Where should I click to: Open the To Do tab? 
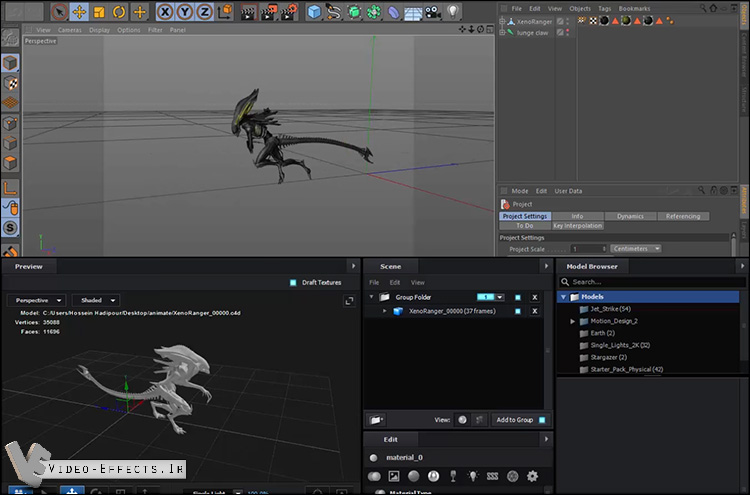click(525, 226)
